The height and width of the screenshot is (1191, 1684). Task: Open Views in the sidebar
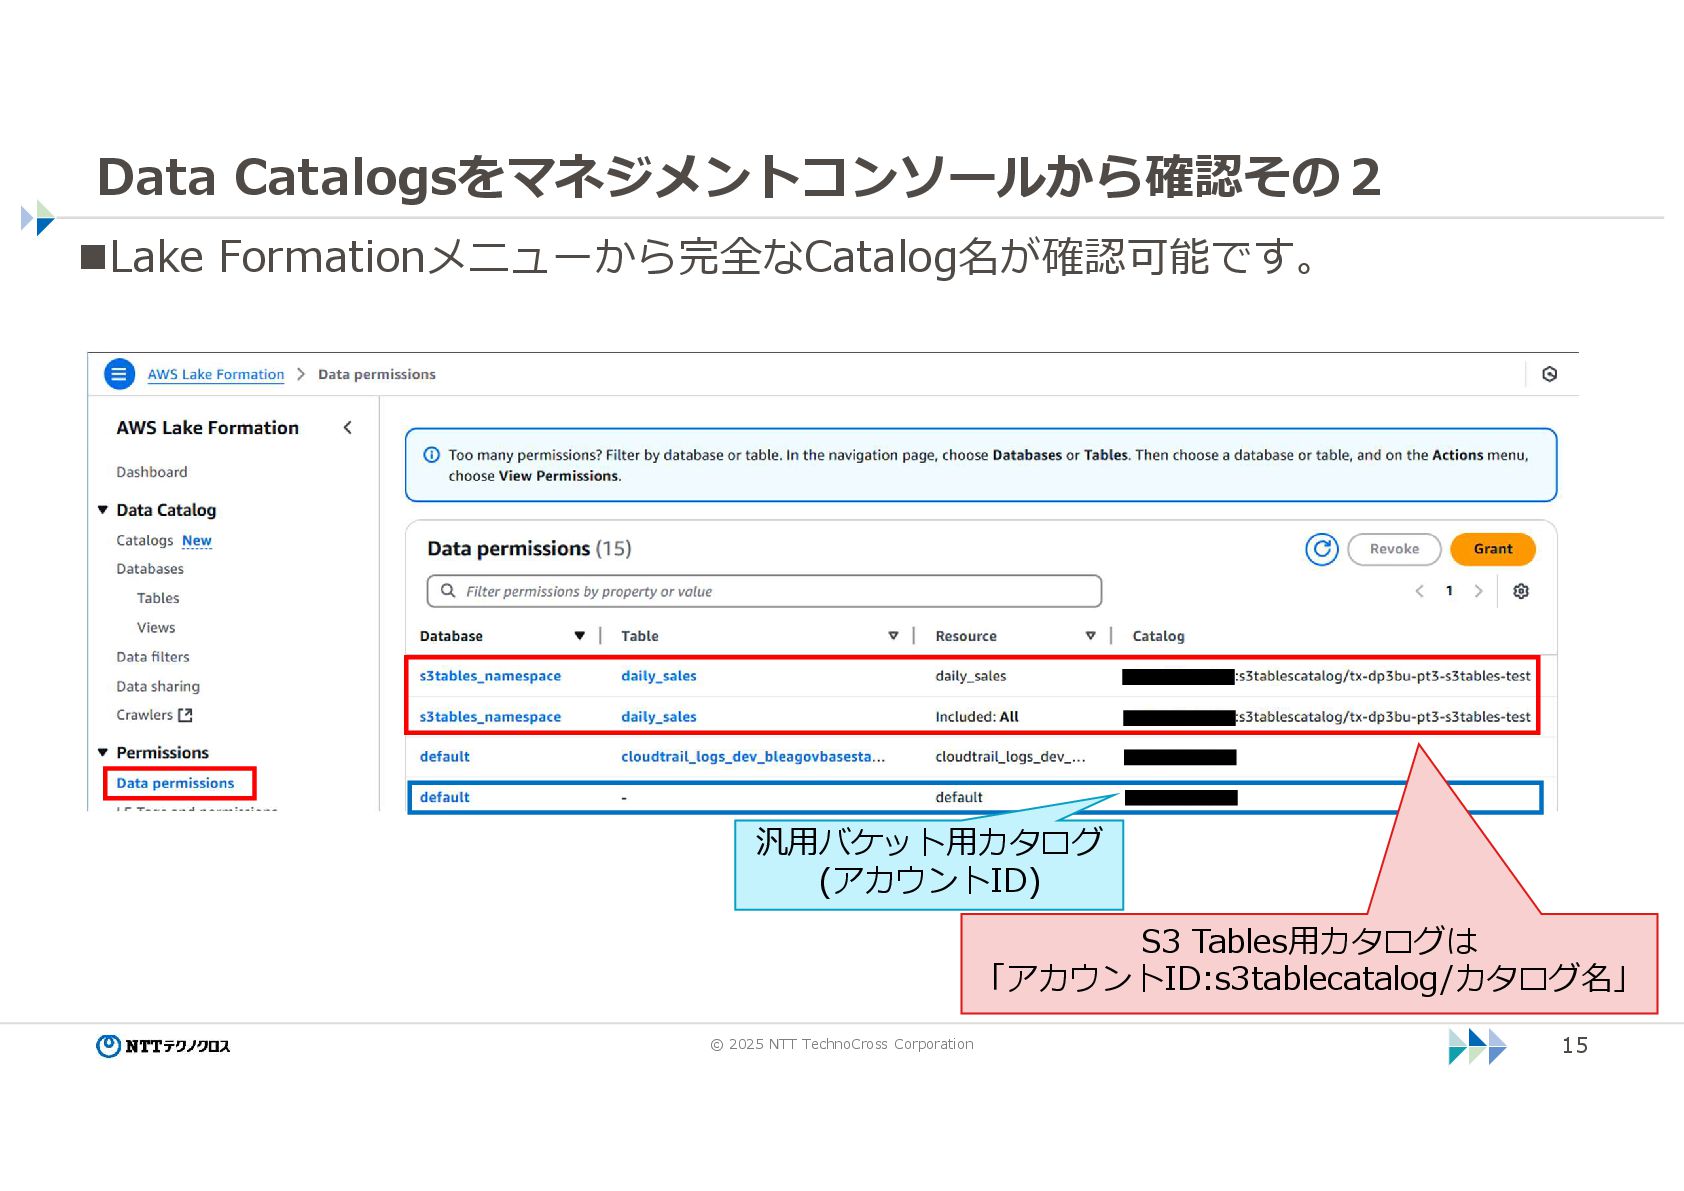(156, 628)
